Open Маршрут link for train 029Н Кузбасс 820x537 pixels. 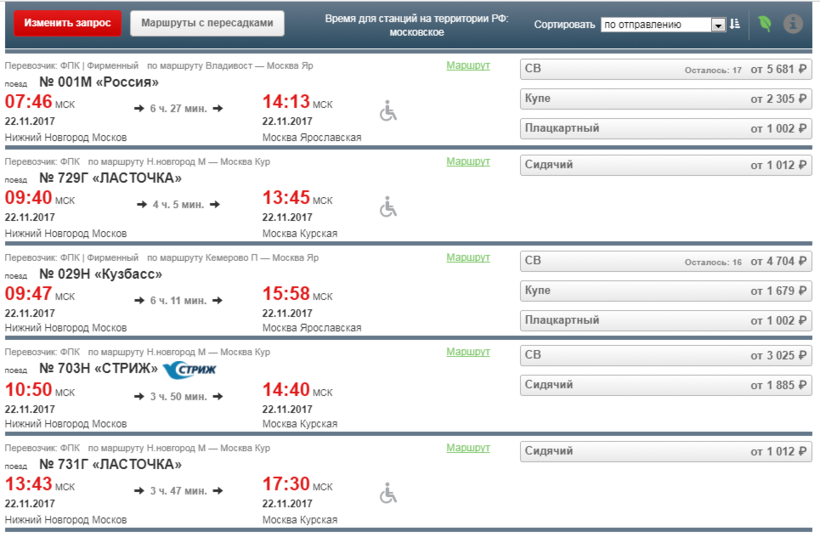coord(468,258)
